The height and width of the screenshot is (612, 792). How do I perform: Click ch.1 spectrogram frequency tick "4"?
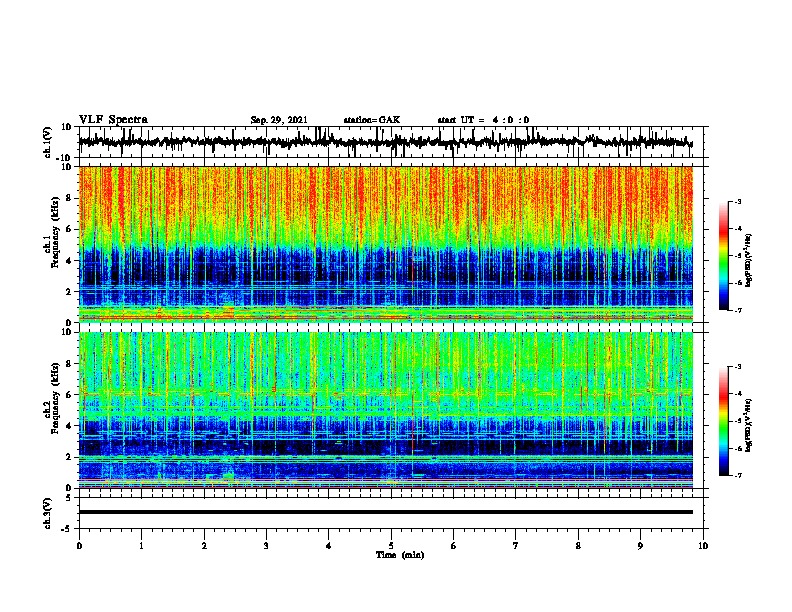click(x=69, y=261)
